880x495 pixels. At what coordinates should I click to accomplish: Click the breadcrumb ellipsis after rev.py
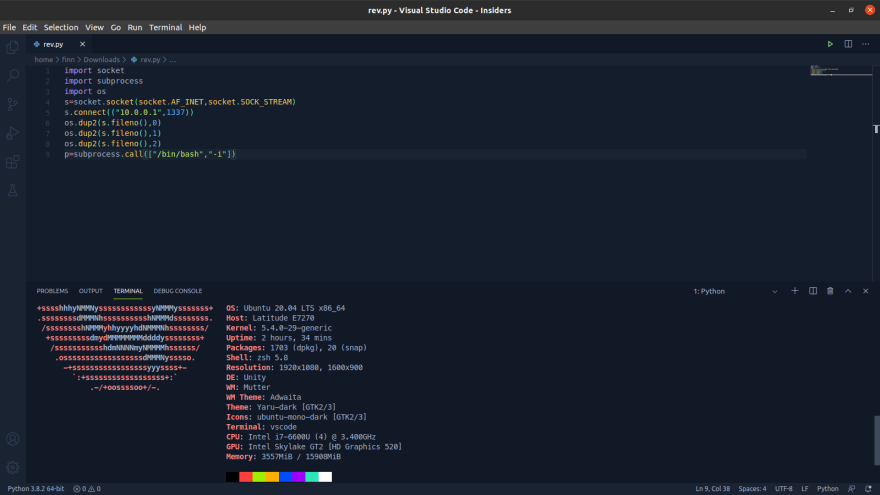tap(173, 59)
